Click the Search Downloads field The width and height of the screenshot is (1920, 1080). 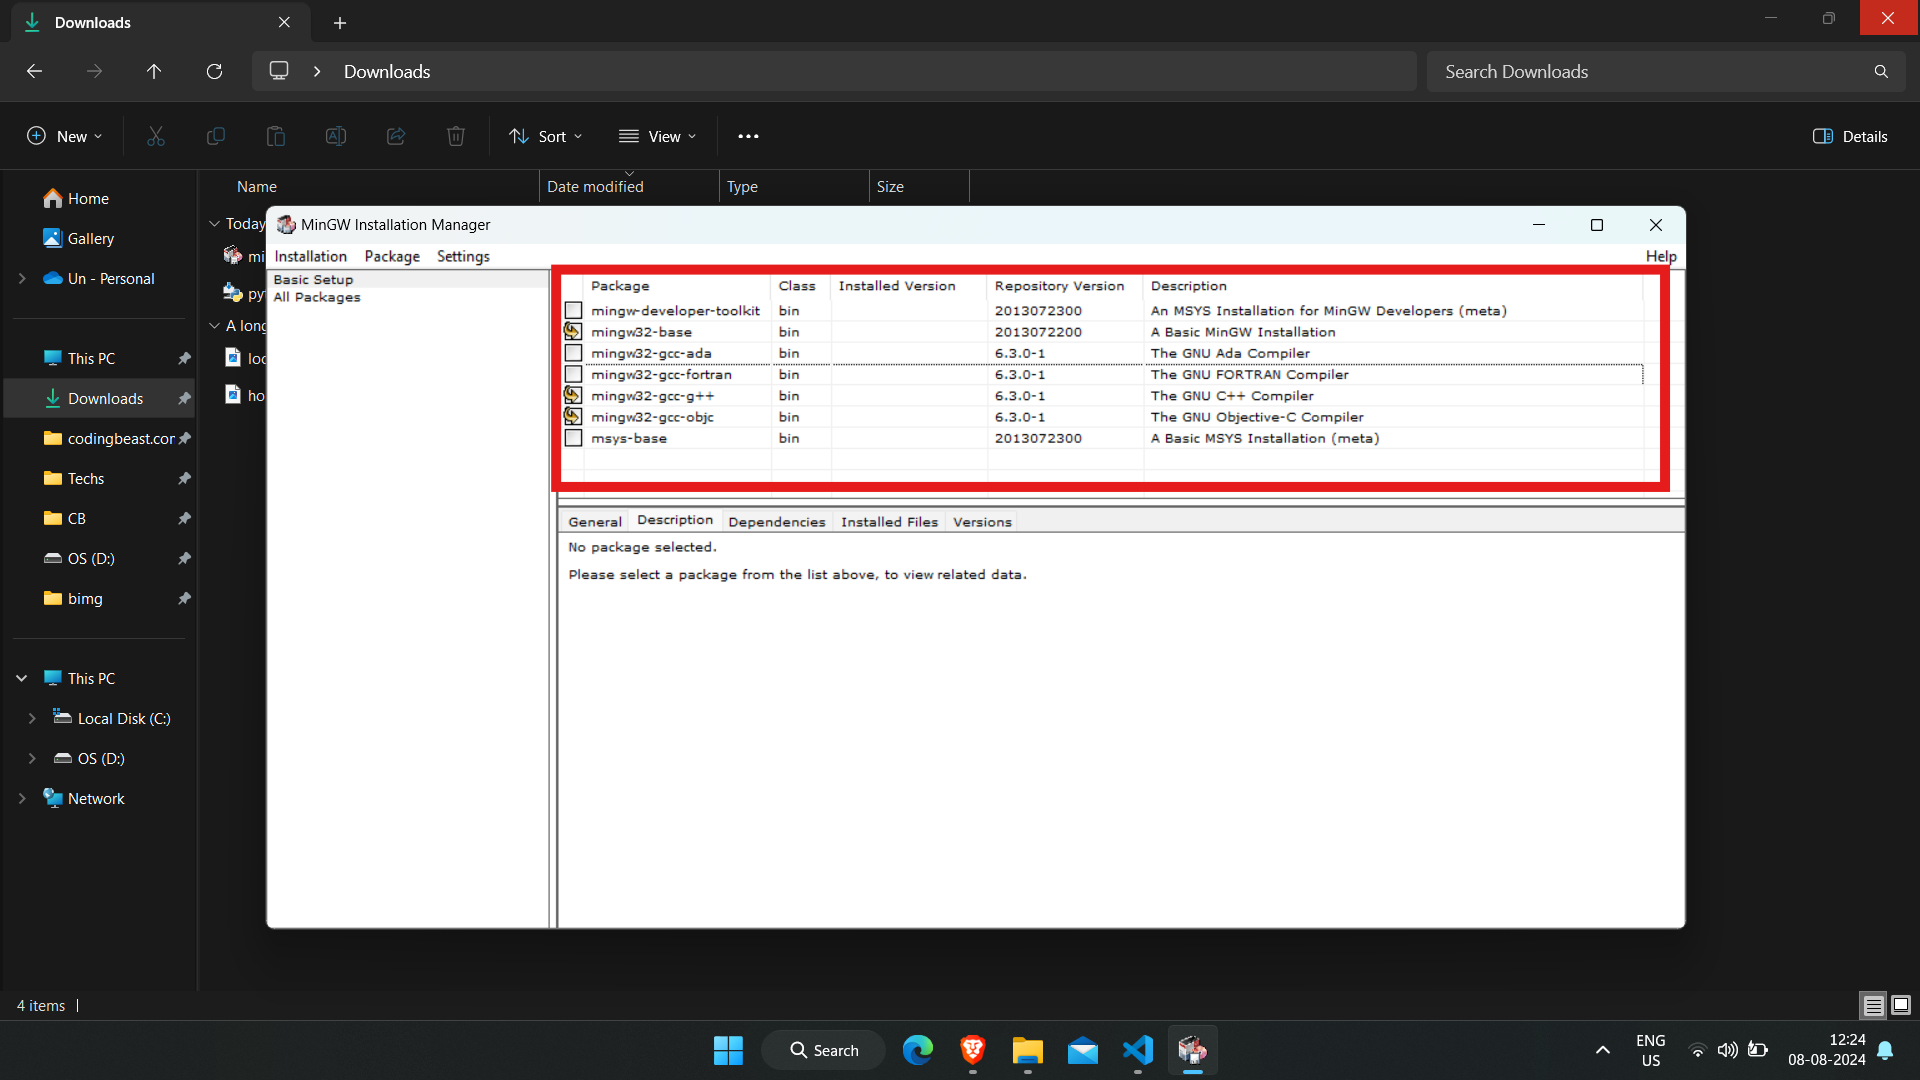point(1665,72)
